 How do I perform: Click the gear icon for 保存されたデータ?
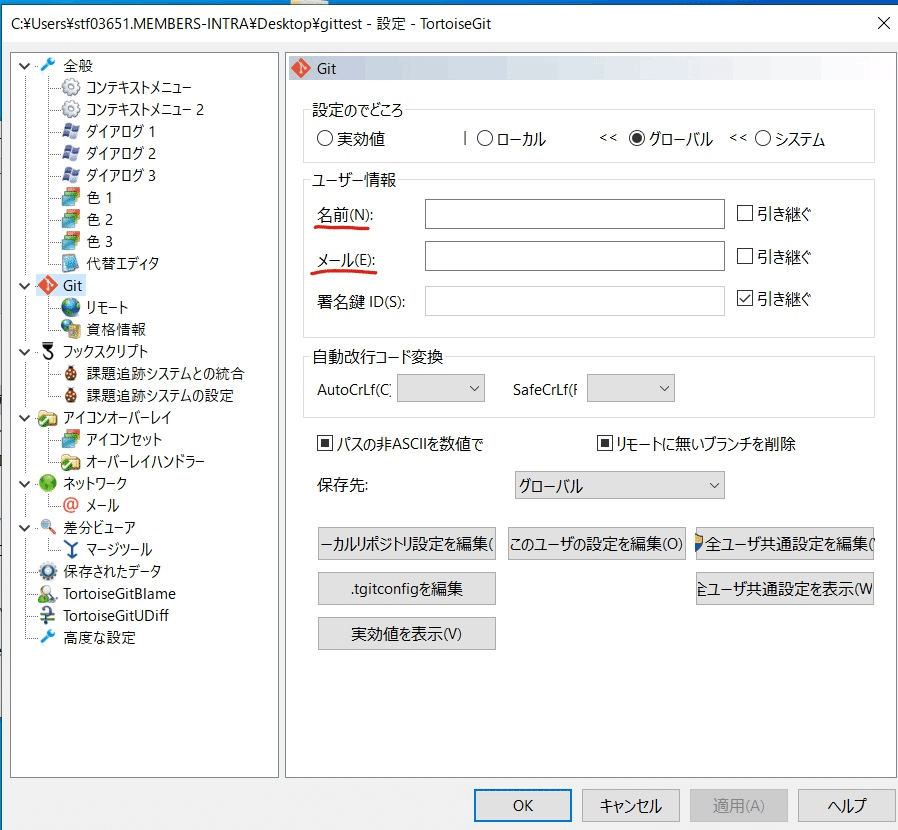pyautogui.click(x=48, y=571)
